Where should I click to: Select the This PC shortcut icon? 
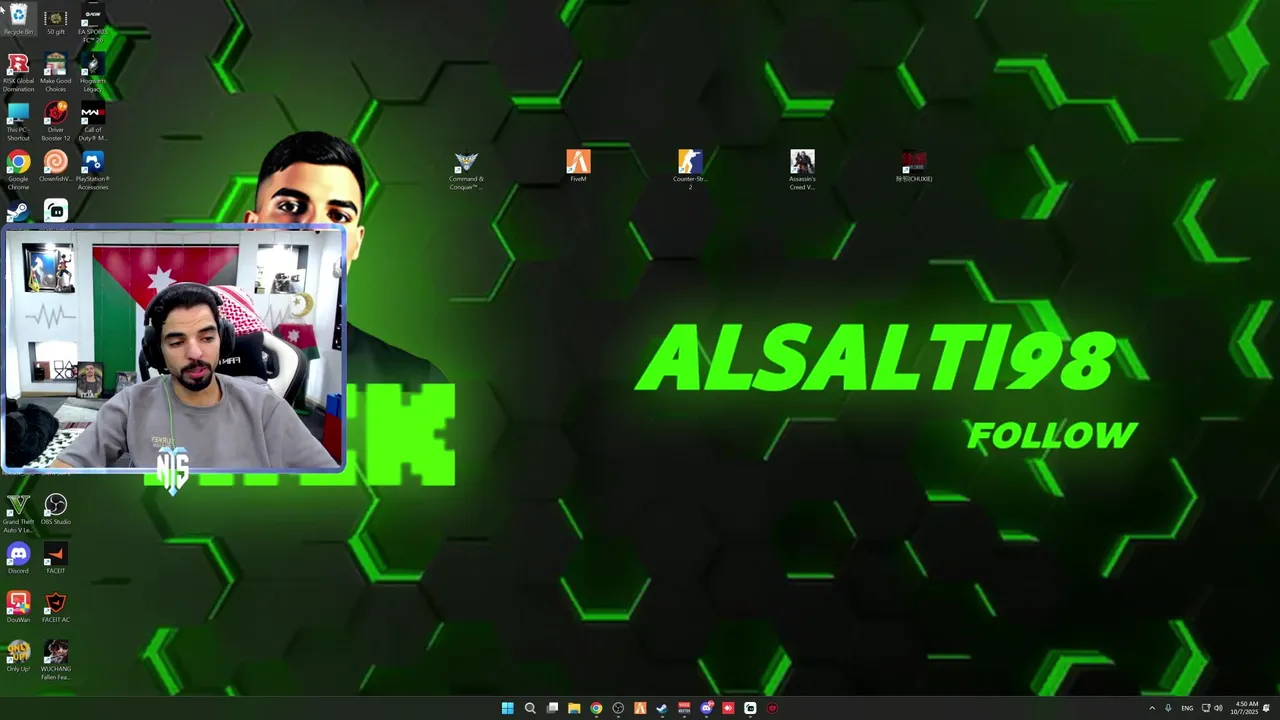[x=18, y=122]
